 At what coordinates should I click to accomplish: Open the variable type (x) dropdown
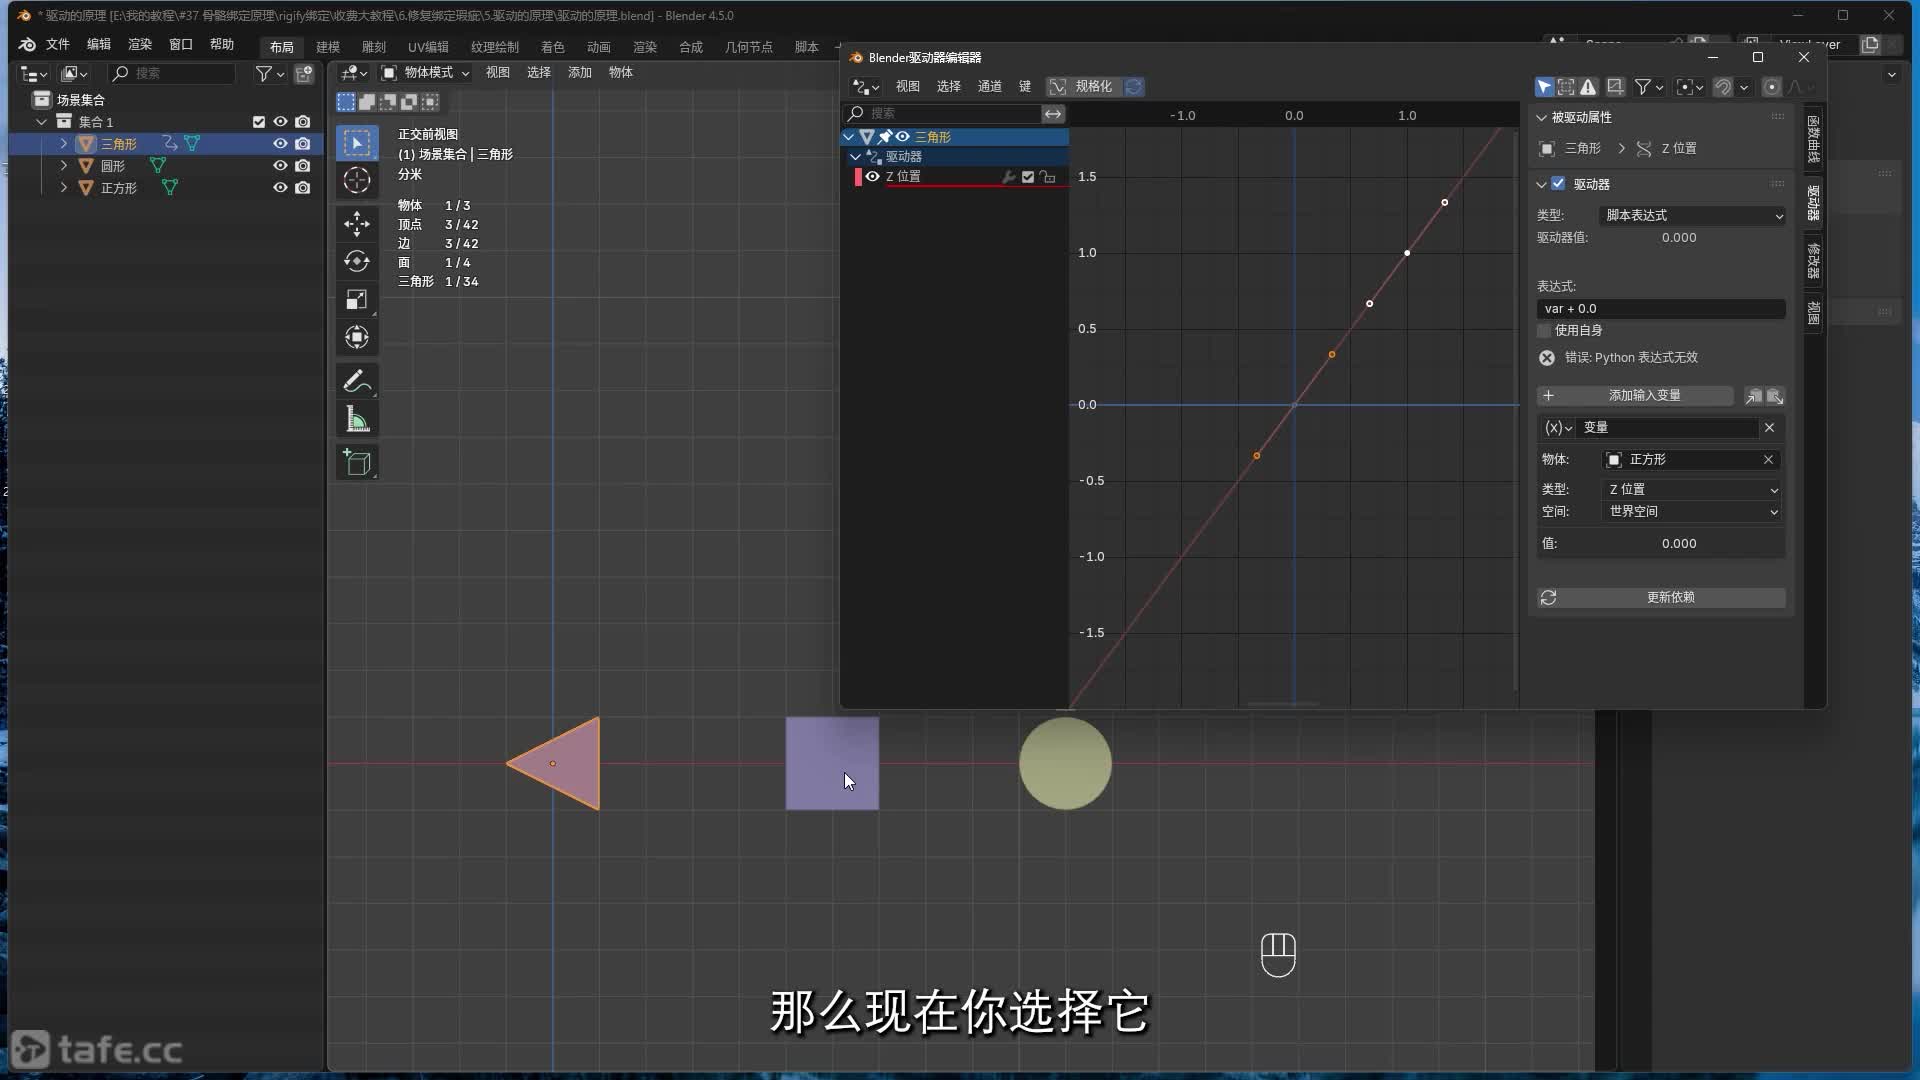(1558, 428)
